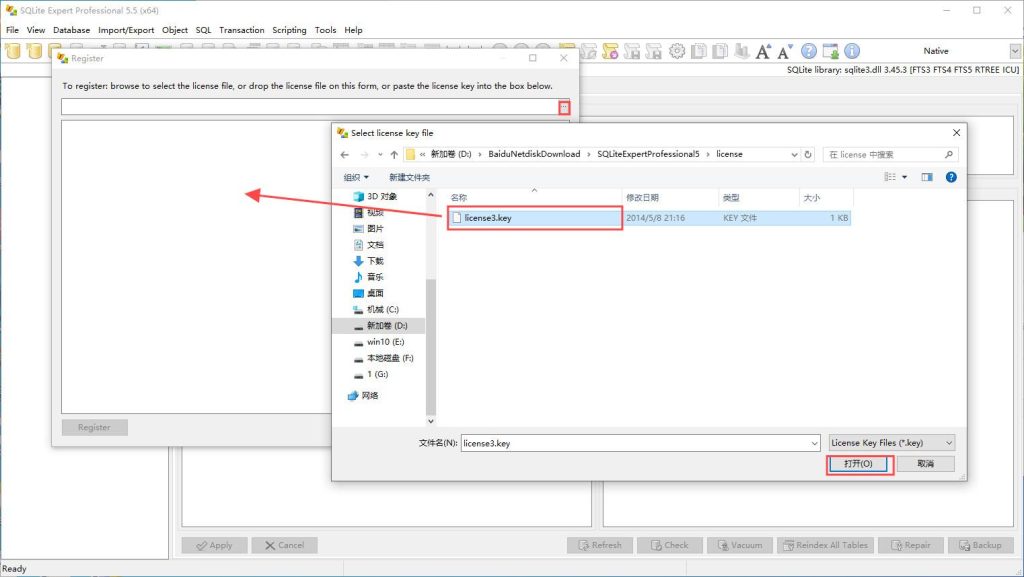
Task: Open the 组织 organize dropdown menu
Action: 355,177
